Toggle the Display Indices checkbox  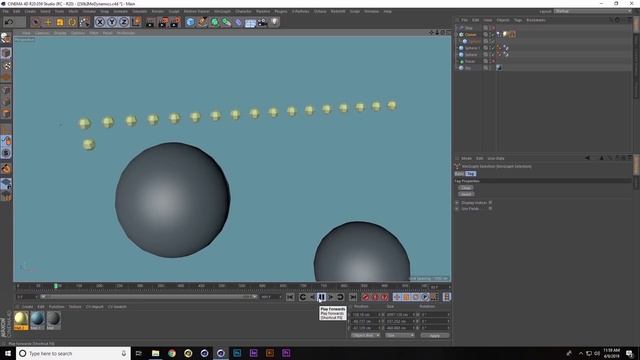(x=490, y=202)
